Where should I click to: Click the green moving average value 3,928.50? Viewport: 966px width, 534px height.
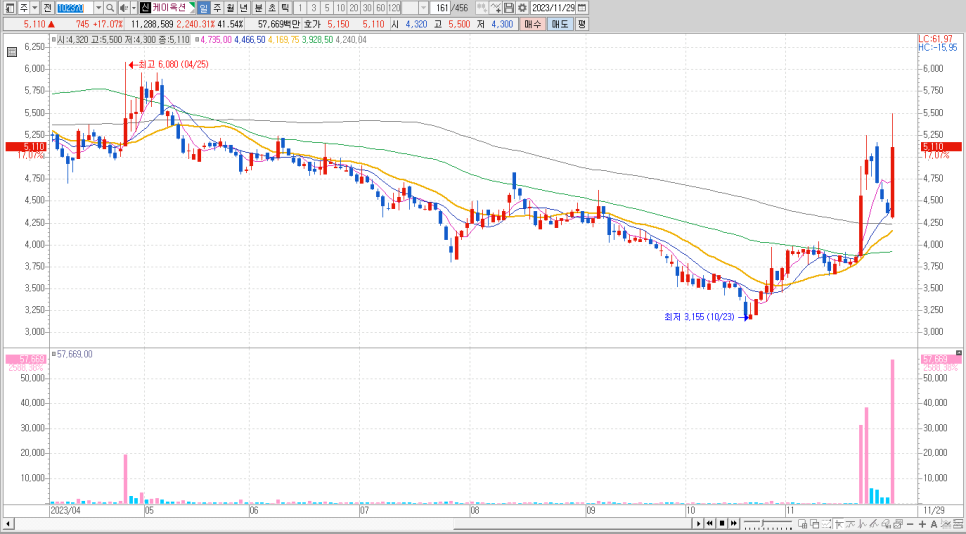pos(318,39)
